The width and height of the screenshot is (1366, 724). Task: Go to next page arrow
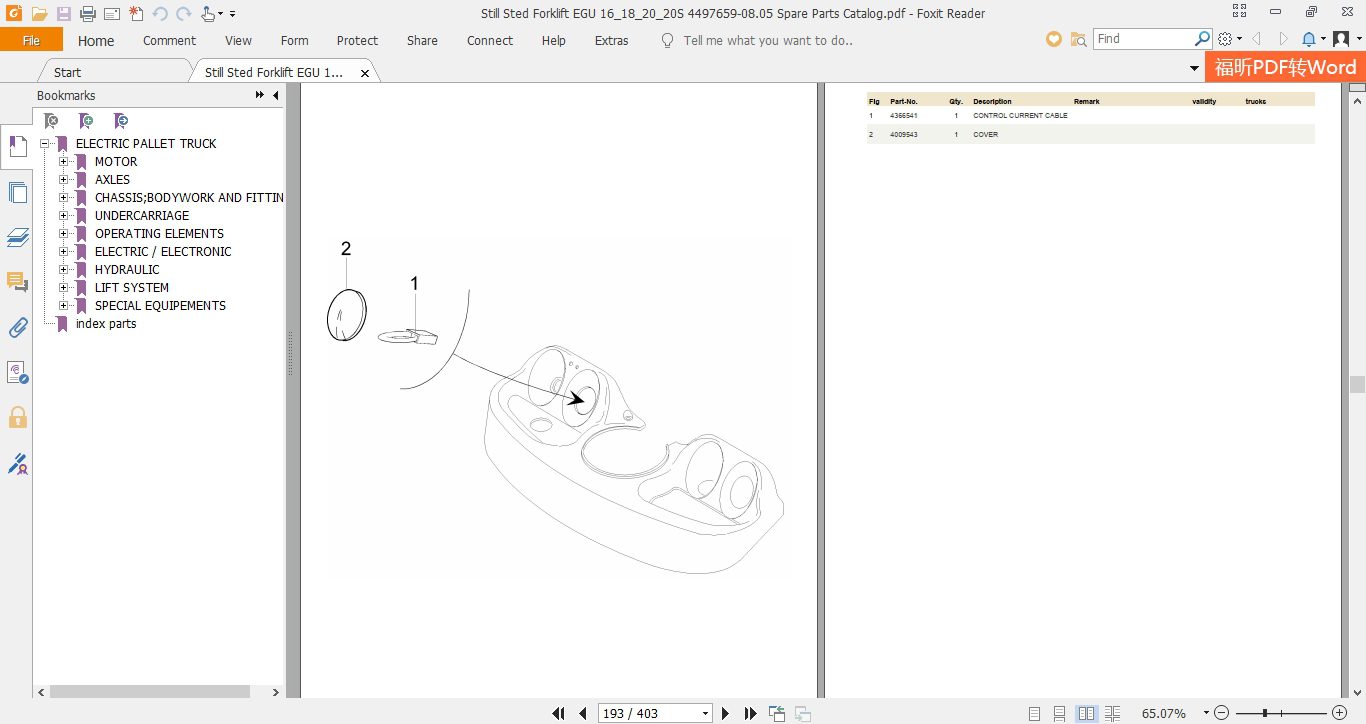[726, 713]
